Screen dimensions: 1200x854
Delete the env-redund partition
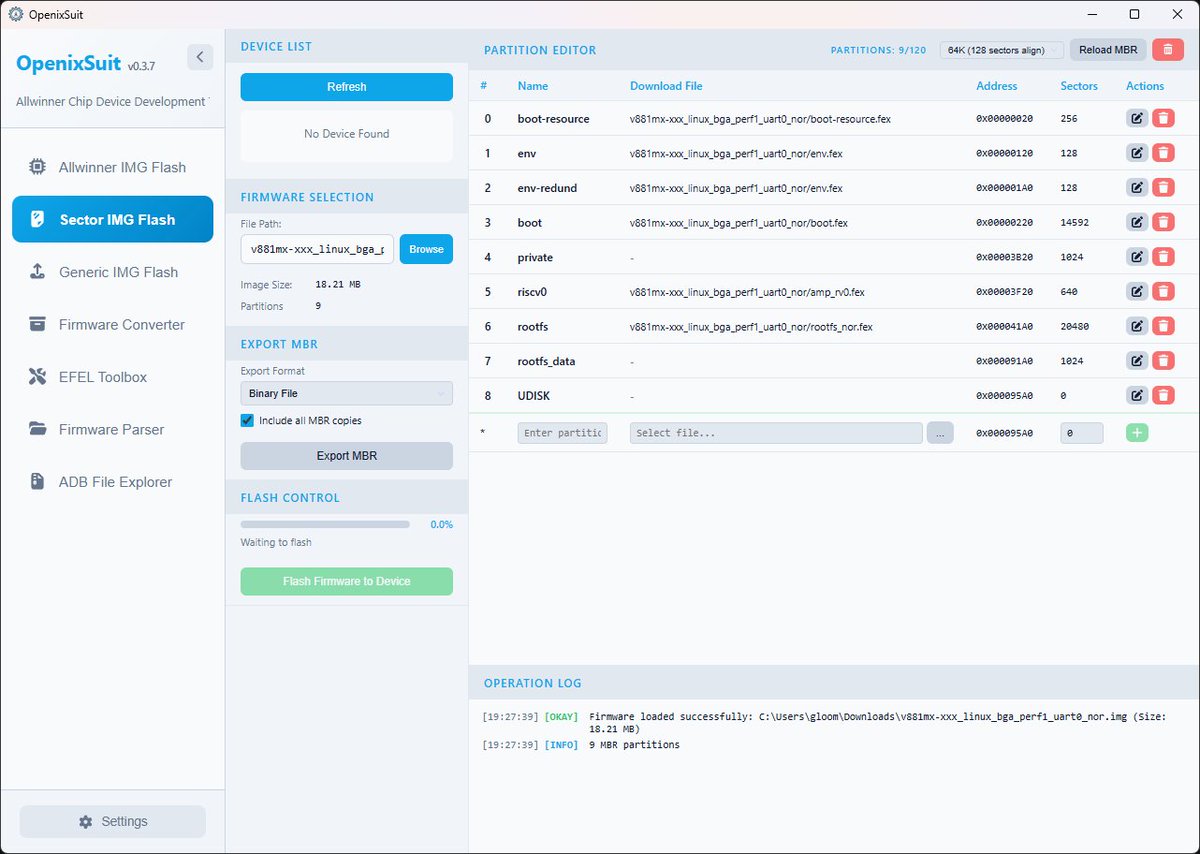click(x=1163, y=187)
